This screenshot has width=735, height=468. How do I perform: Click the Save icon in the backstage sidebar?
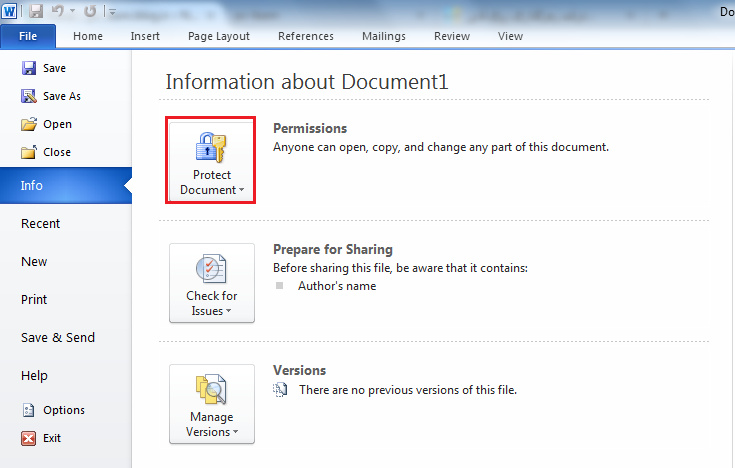click(29, 68)
